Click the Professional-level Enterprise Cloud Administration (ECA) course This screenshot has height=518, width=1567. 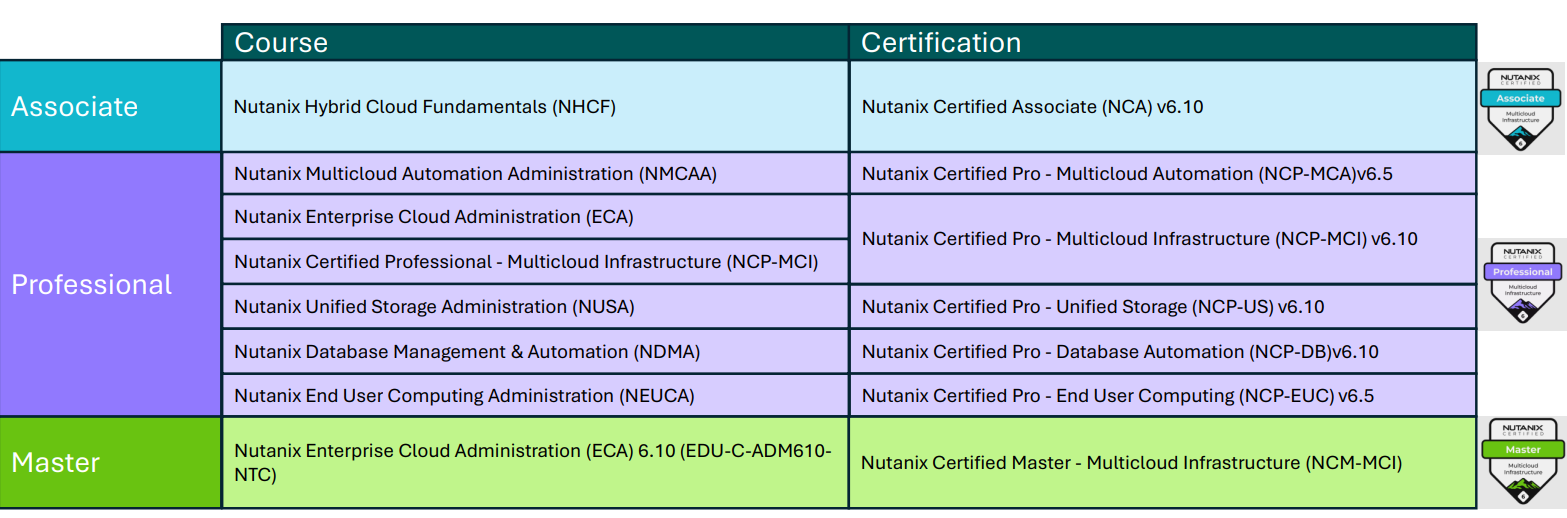pos(433,217)
